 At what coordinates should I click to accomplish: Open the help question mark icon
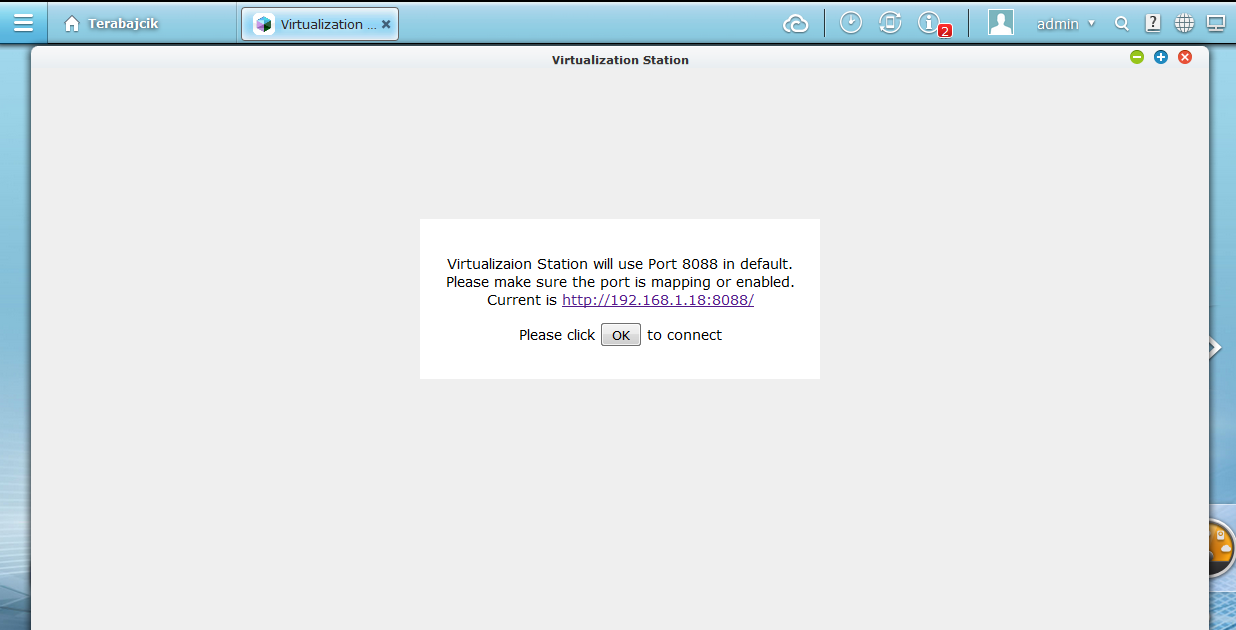(x=1153, y=23)
